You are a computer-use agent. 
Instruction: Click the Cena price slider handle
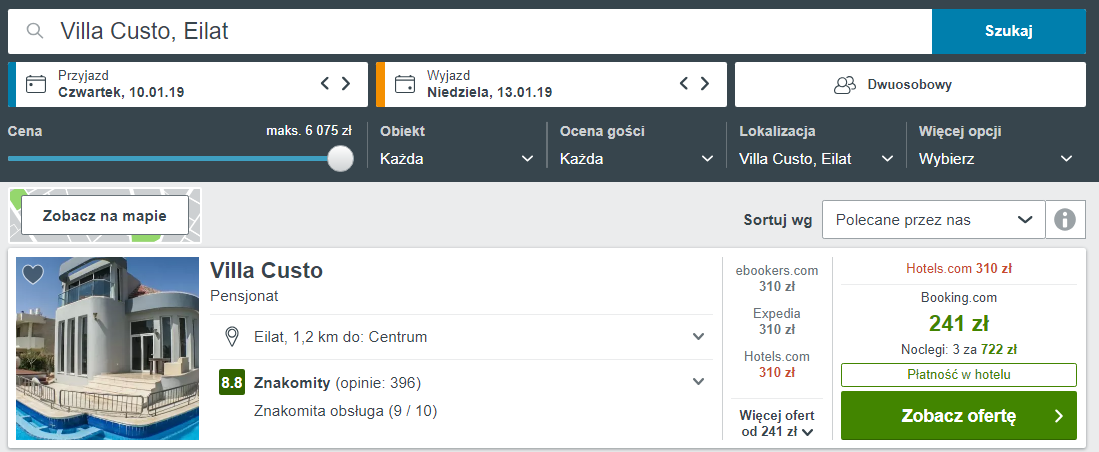(x=341, y=158)
